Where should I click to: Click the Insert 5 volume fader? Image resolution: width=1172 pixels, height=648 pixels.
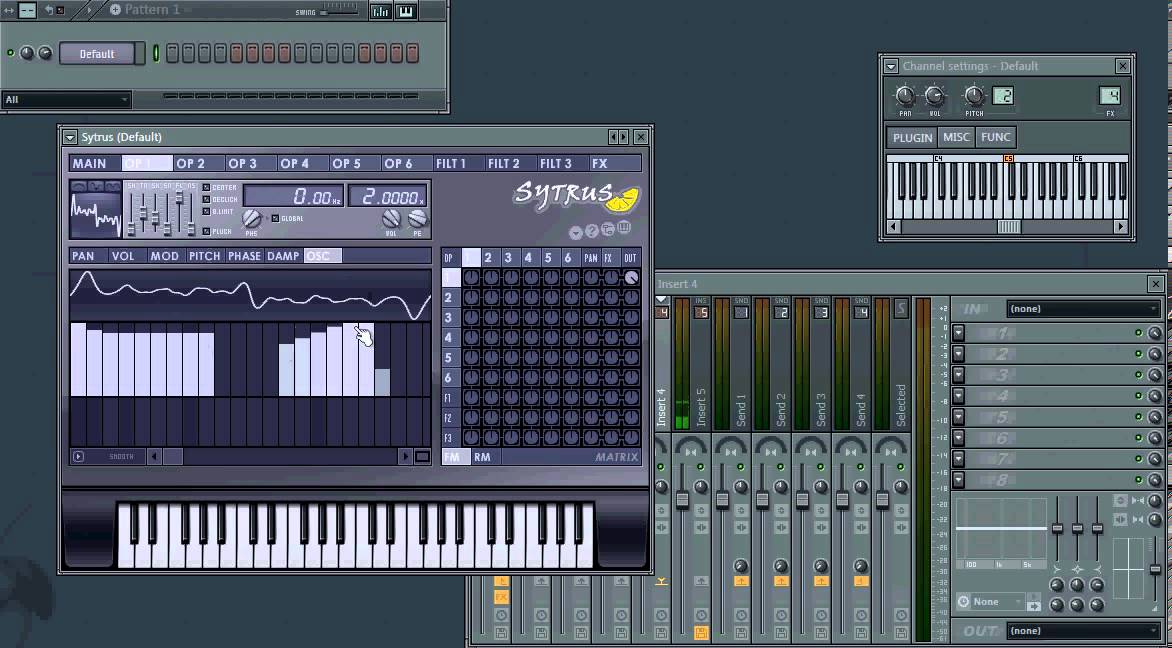(682, 500)
